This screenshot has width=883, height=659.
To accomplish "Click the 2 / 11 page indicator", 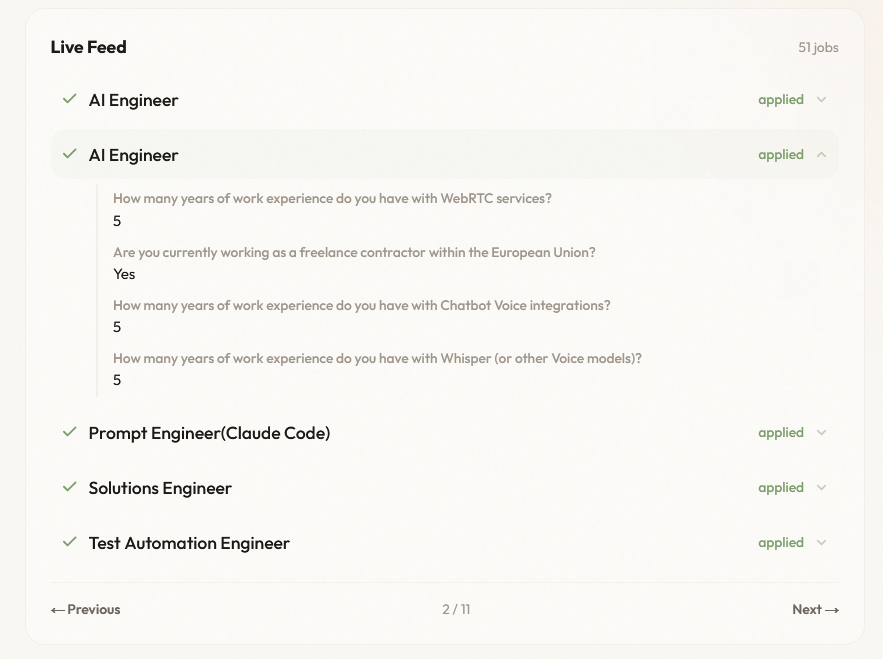I will 456,609.
